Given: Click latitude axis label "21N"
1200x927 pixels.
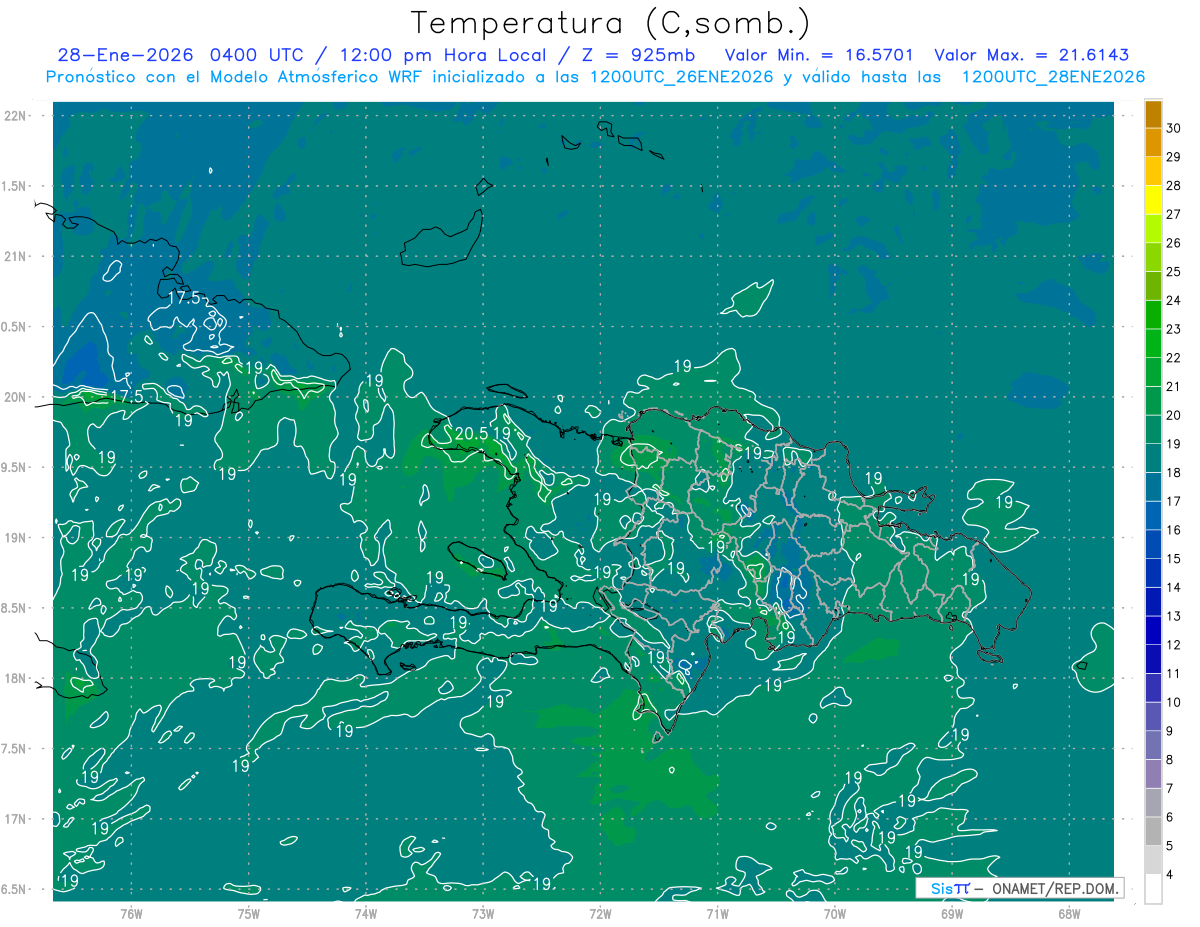Looking at the screenshot, I should click(x=17, y=256).
